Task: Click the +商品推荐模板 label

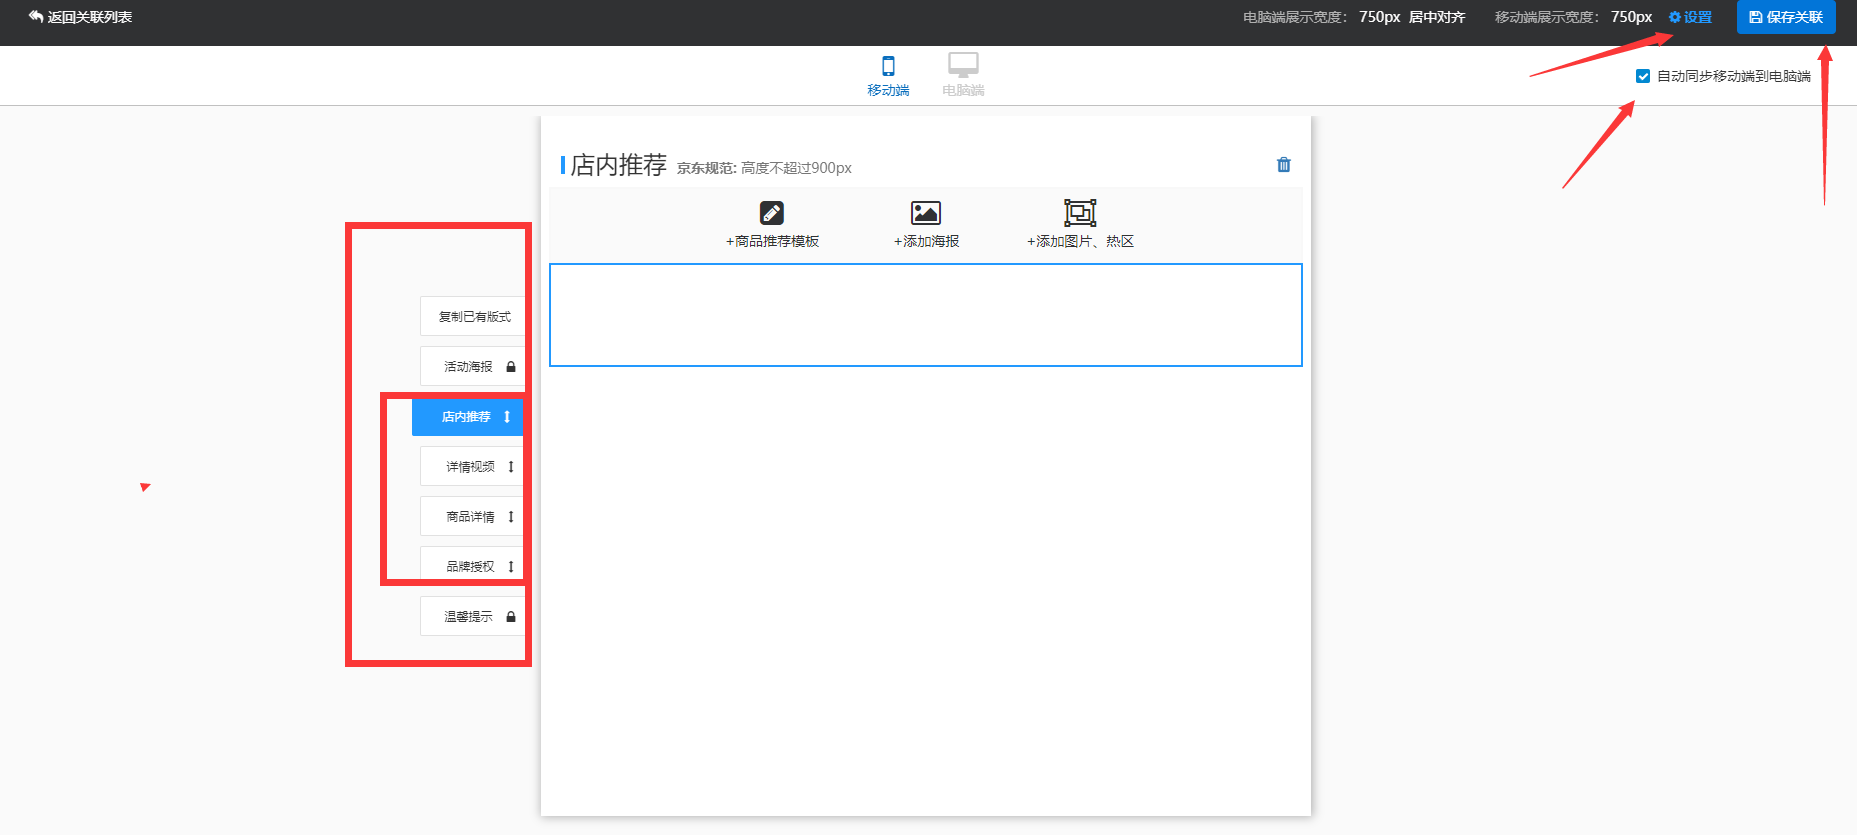Action: [x=772, y=241]
